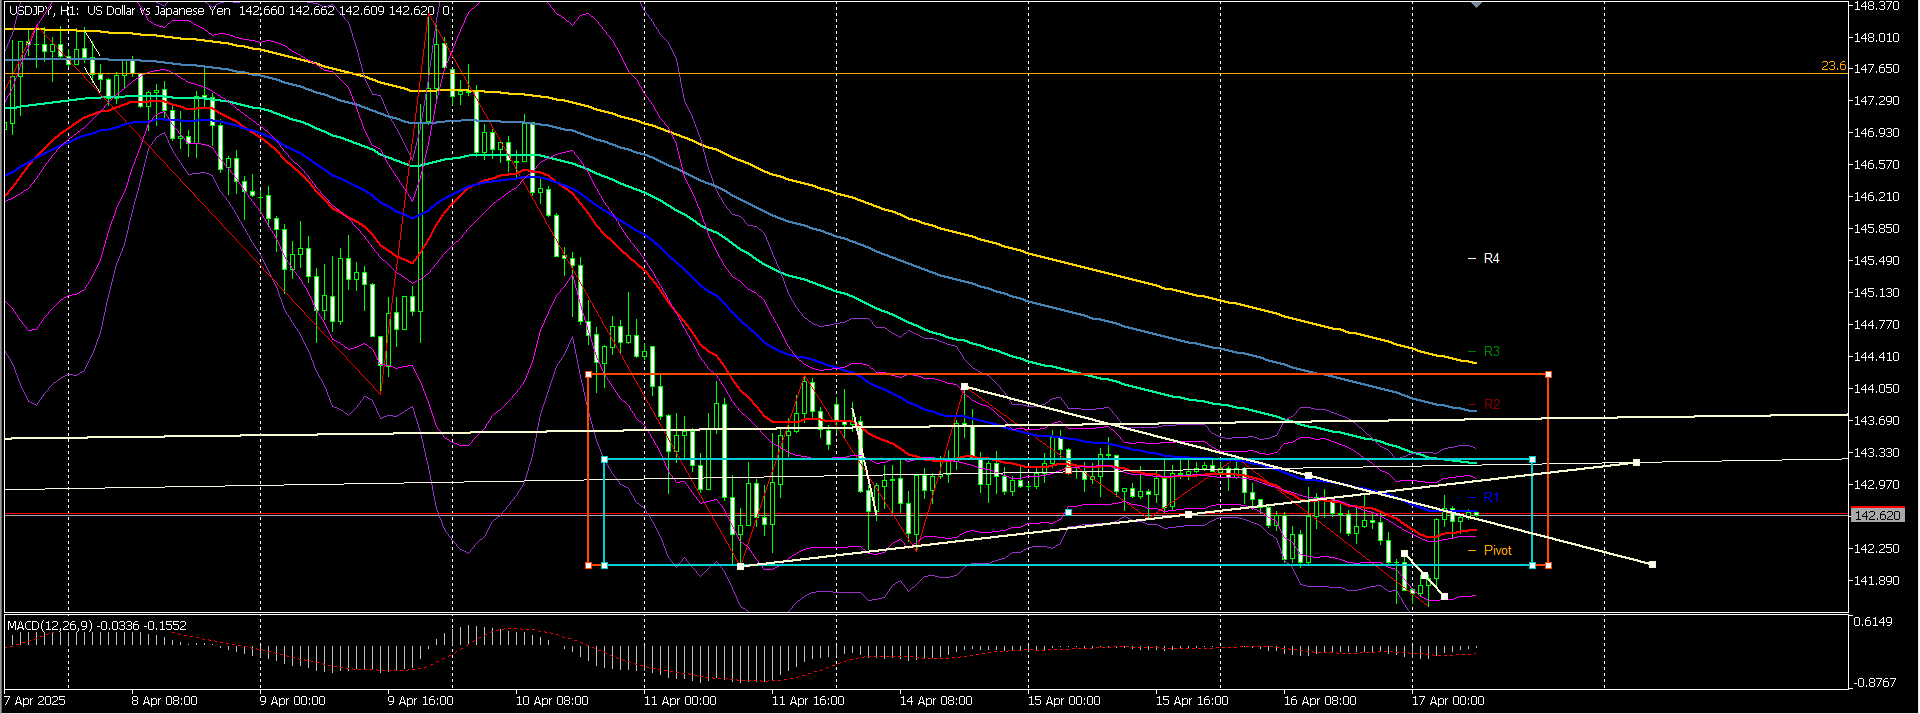Click the 10 Apr 08:00 time axis label
The height and width of the screenshot is (714, 1920).
point(552,701)
